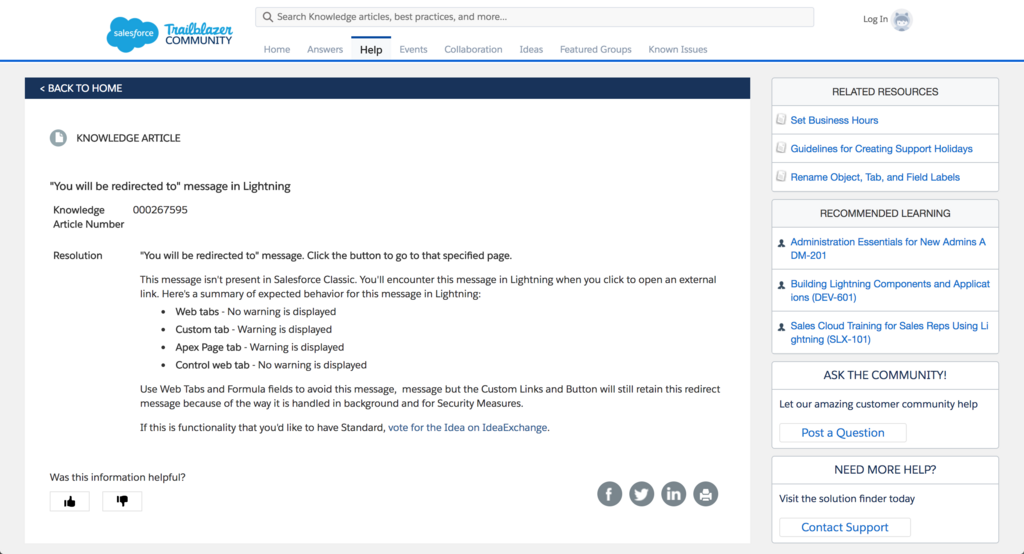Click the 'Web tabs - No warning' bullet
Screen dimensions: 1024x554
click(255, 312)
